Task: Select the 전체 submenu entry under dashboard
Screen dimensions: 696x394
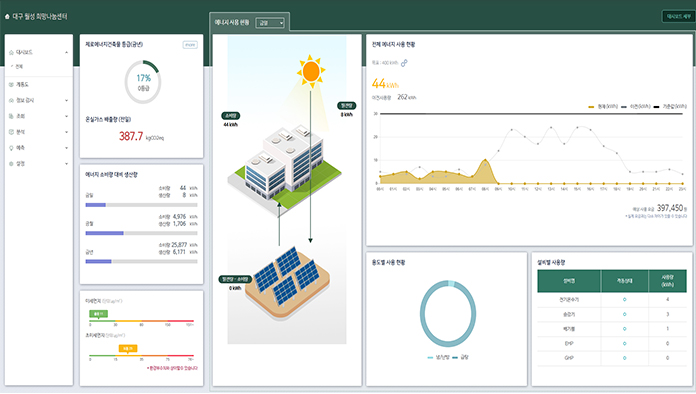Action: tap(19, 67)
